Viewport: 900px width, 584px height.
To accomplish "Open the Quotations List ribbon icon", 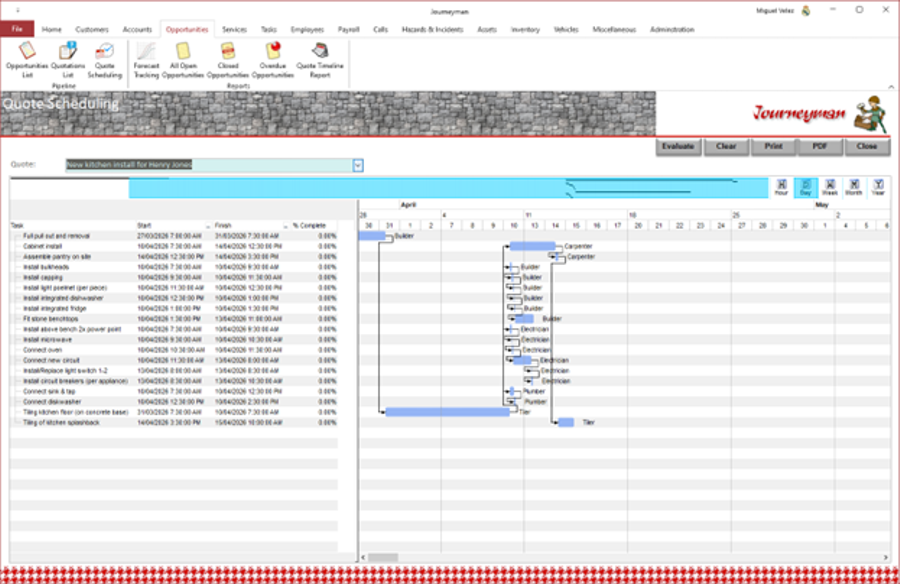I will pos(68,60).
